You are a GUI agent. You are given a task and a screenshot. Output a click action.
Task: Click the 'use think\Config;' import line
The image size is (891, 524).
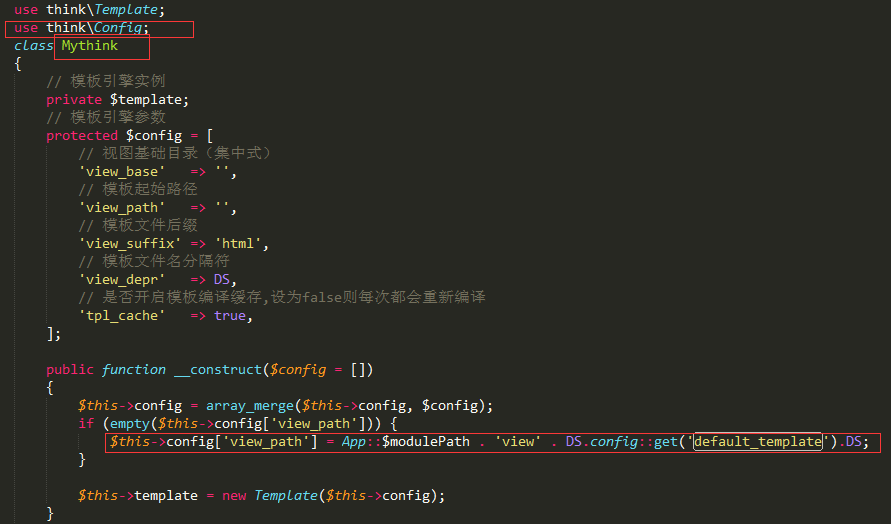81,28
